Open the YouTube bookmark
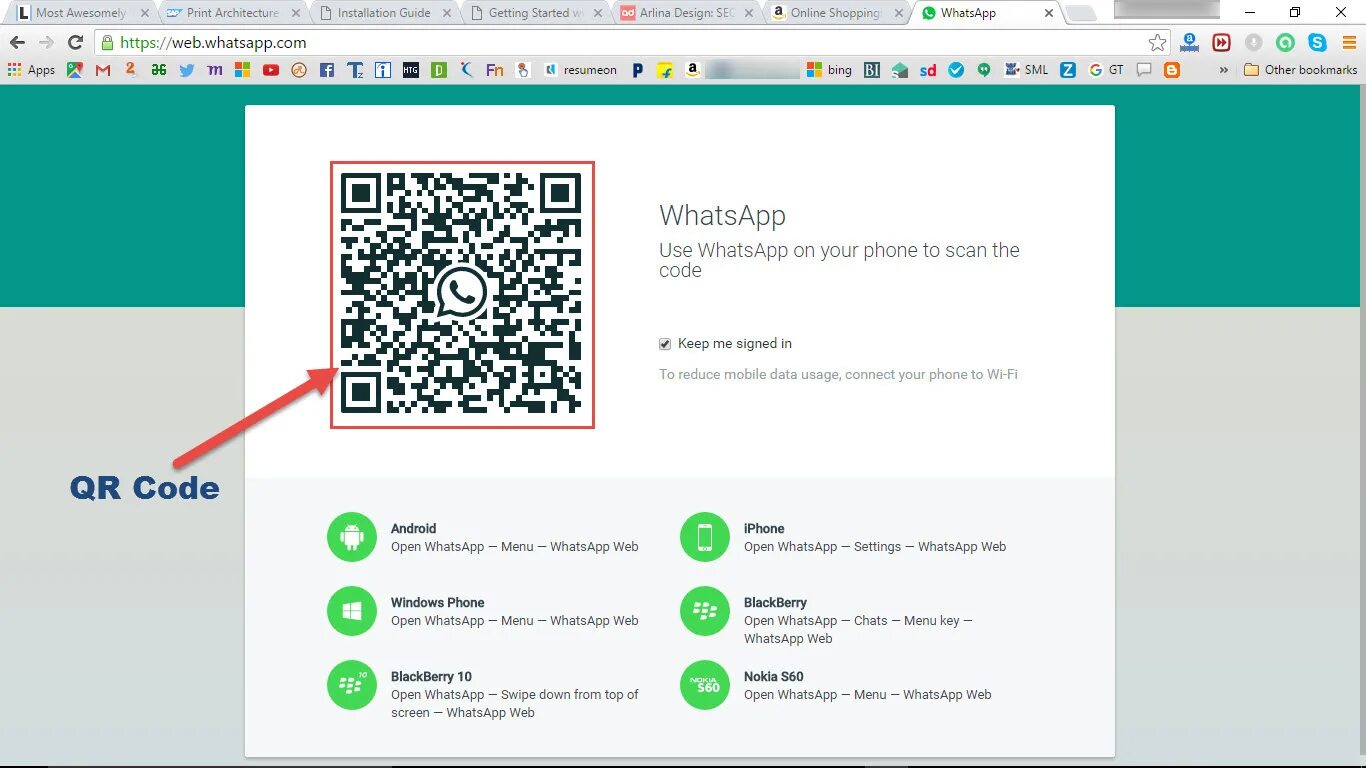The height and width of the screenshot is (768, 1366). (271, 70)
